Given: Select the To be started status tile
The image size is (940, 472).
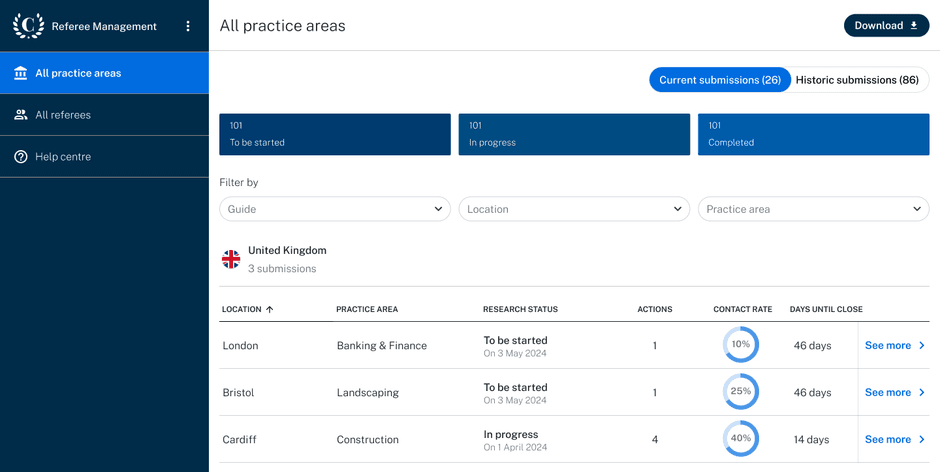Looking at the screenshot, I should tap(335, 134).
